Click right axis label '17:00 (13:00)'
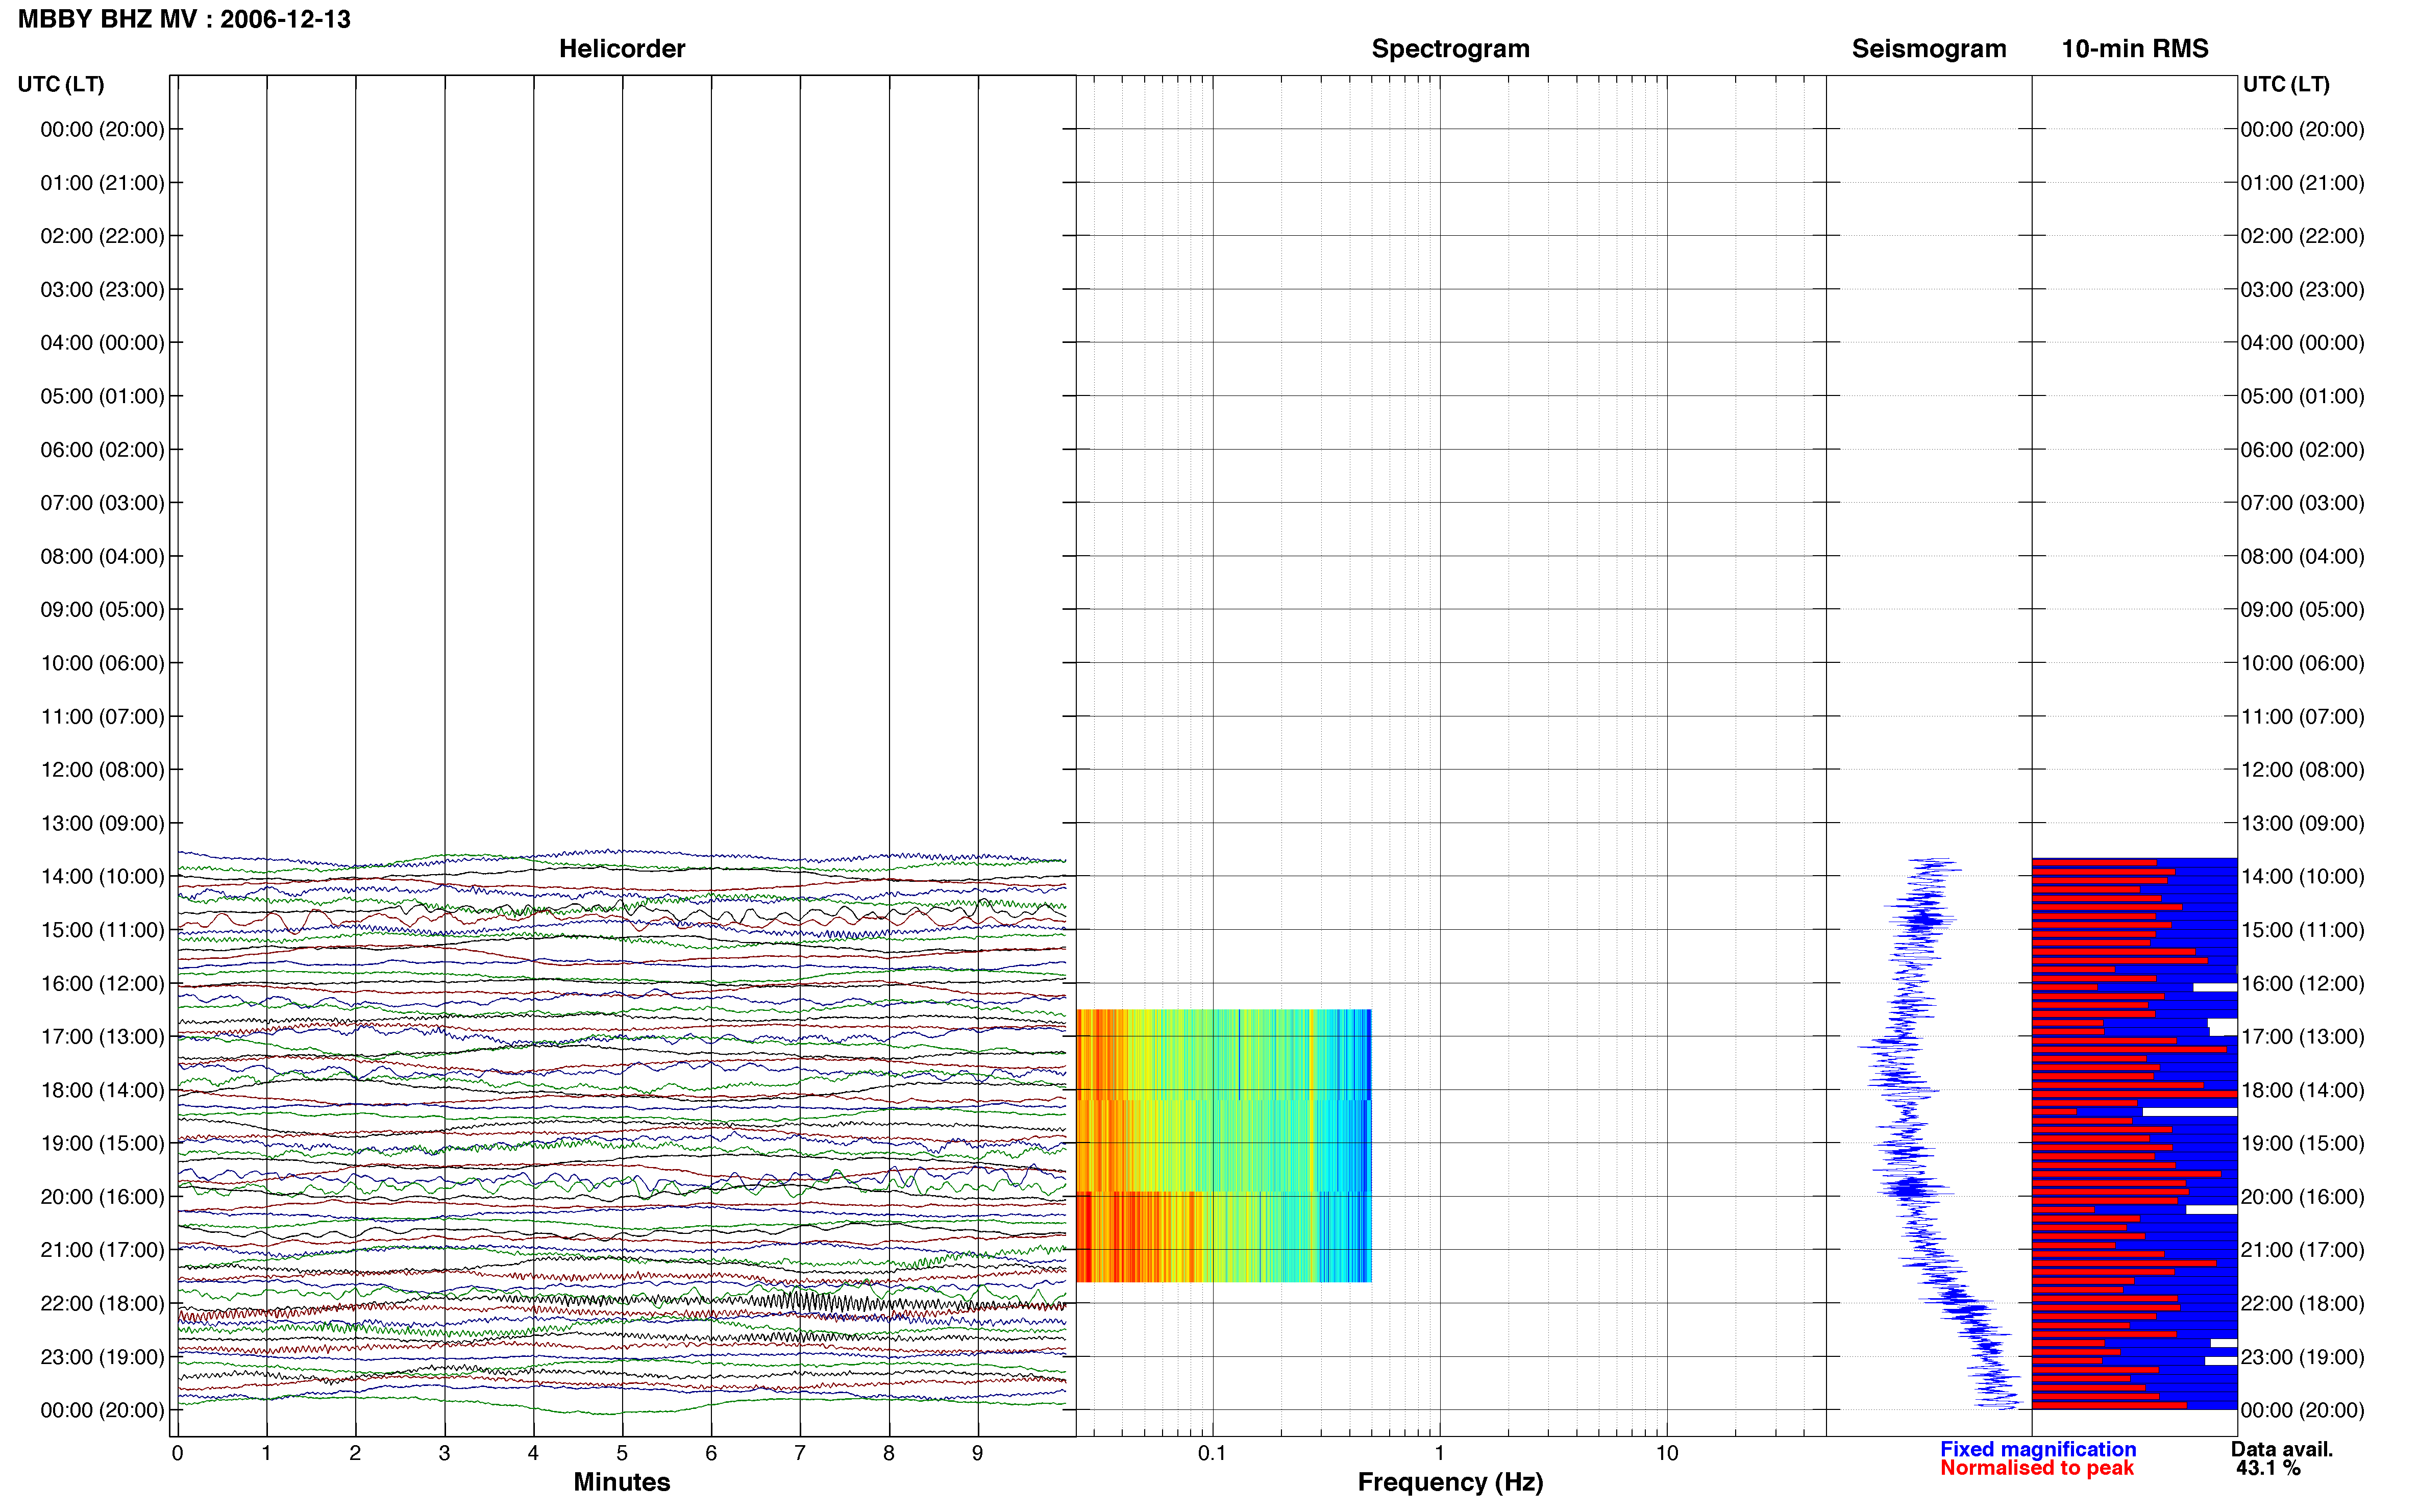Image resolution: width=2419 pixels, height=1512 pixels. [2302, 1037]
